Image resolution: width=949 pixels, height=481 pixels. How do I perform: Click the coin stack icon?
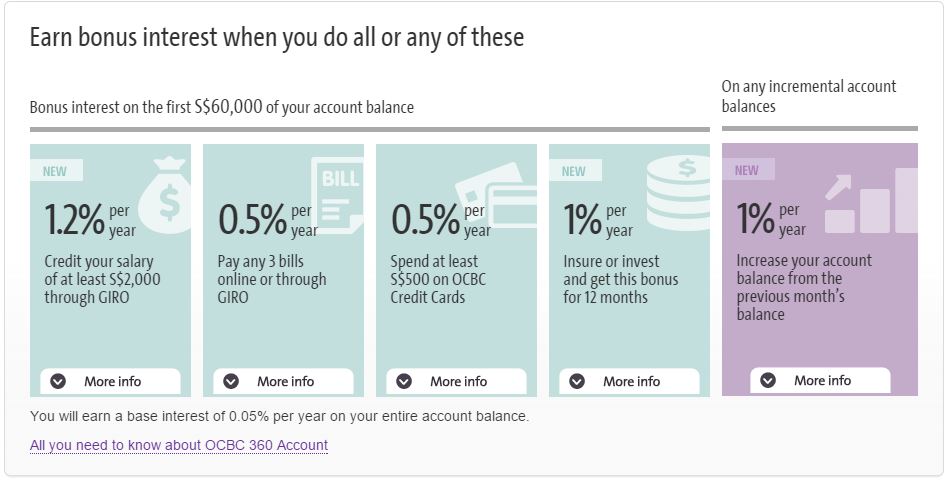[x=678, y=192]
